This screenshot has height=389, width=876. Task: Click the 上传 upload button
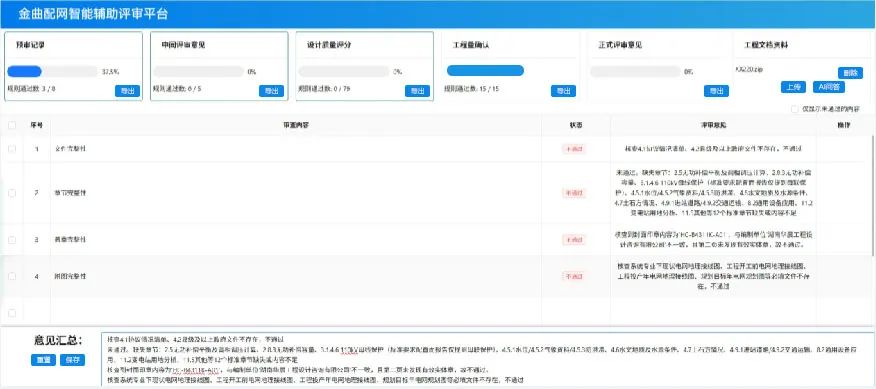793,87
